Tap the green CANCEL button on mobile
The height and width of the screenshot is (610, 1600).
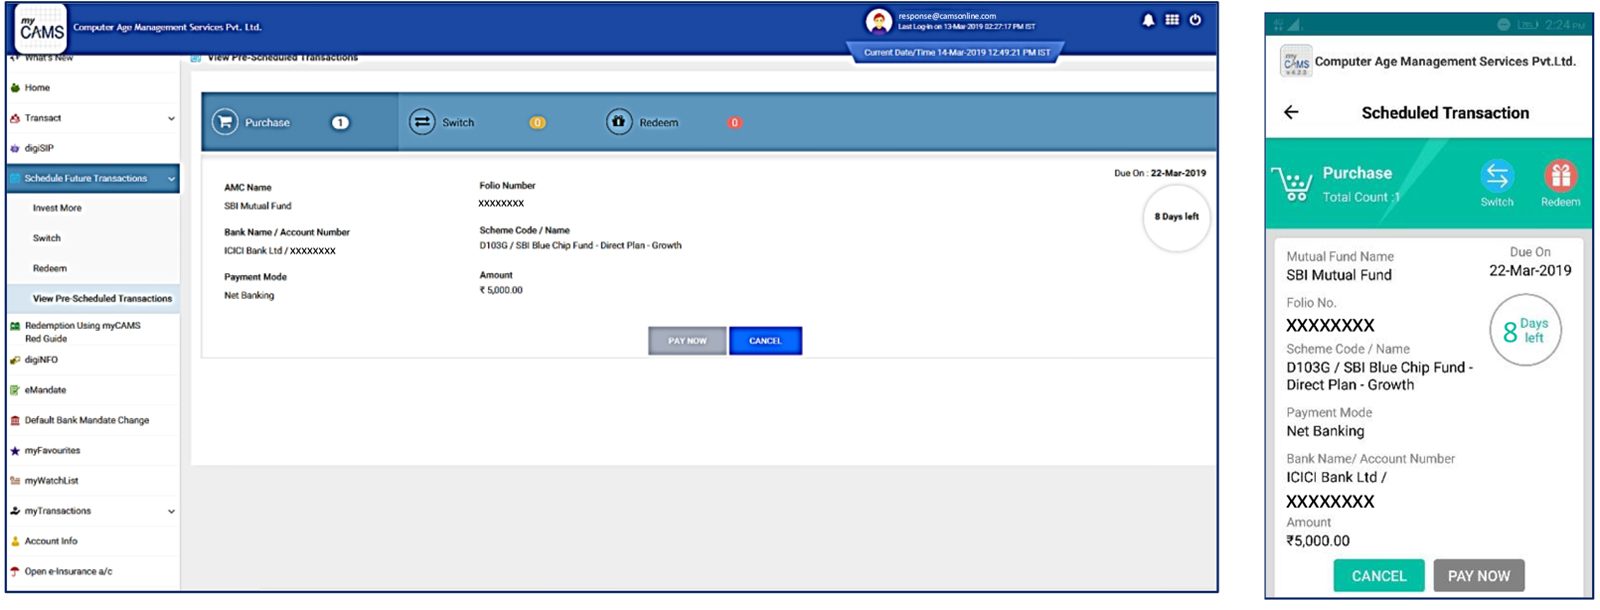pos(1378,576)
